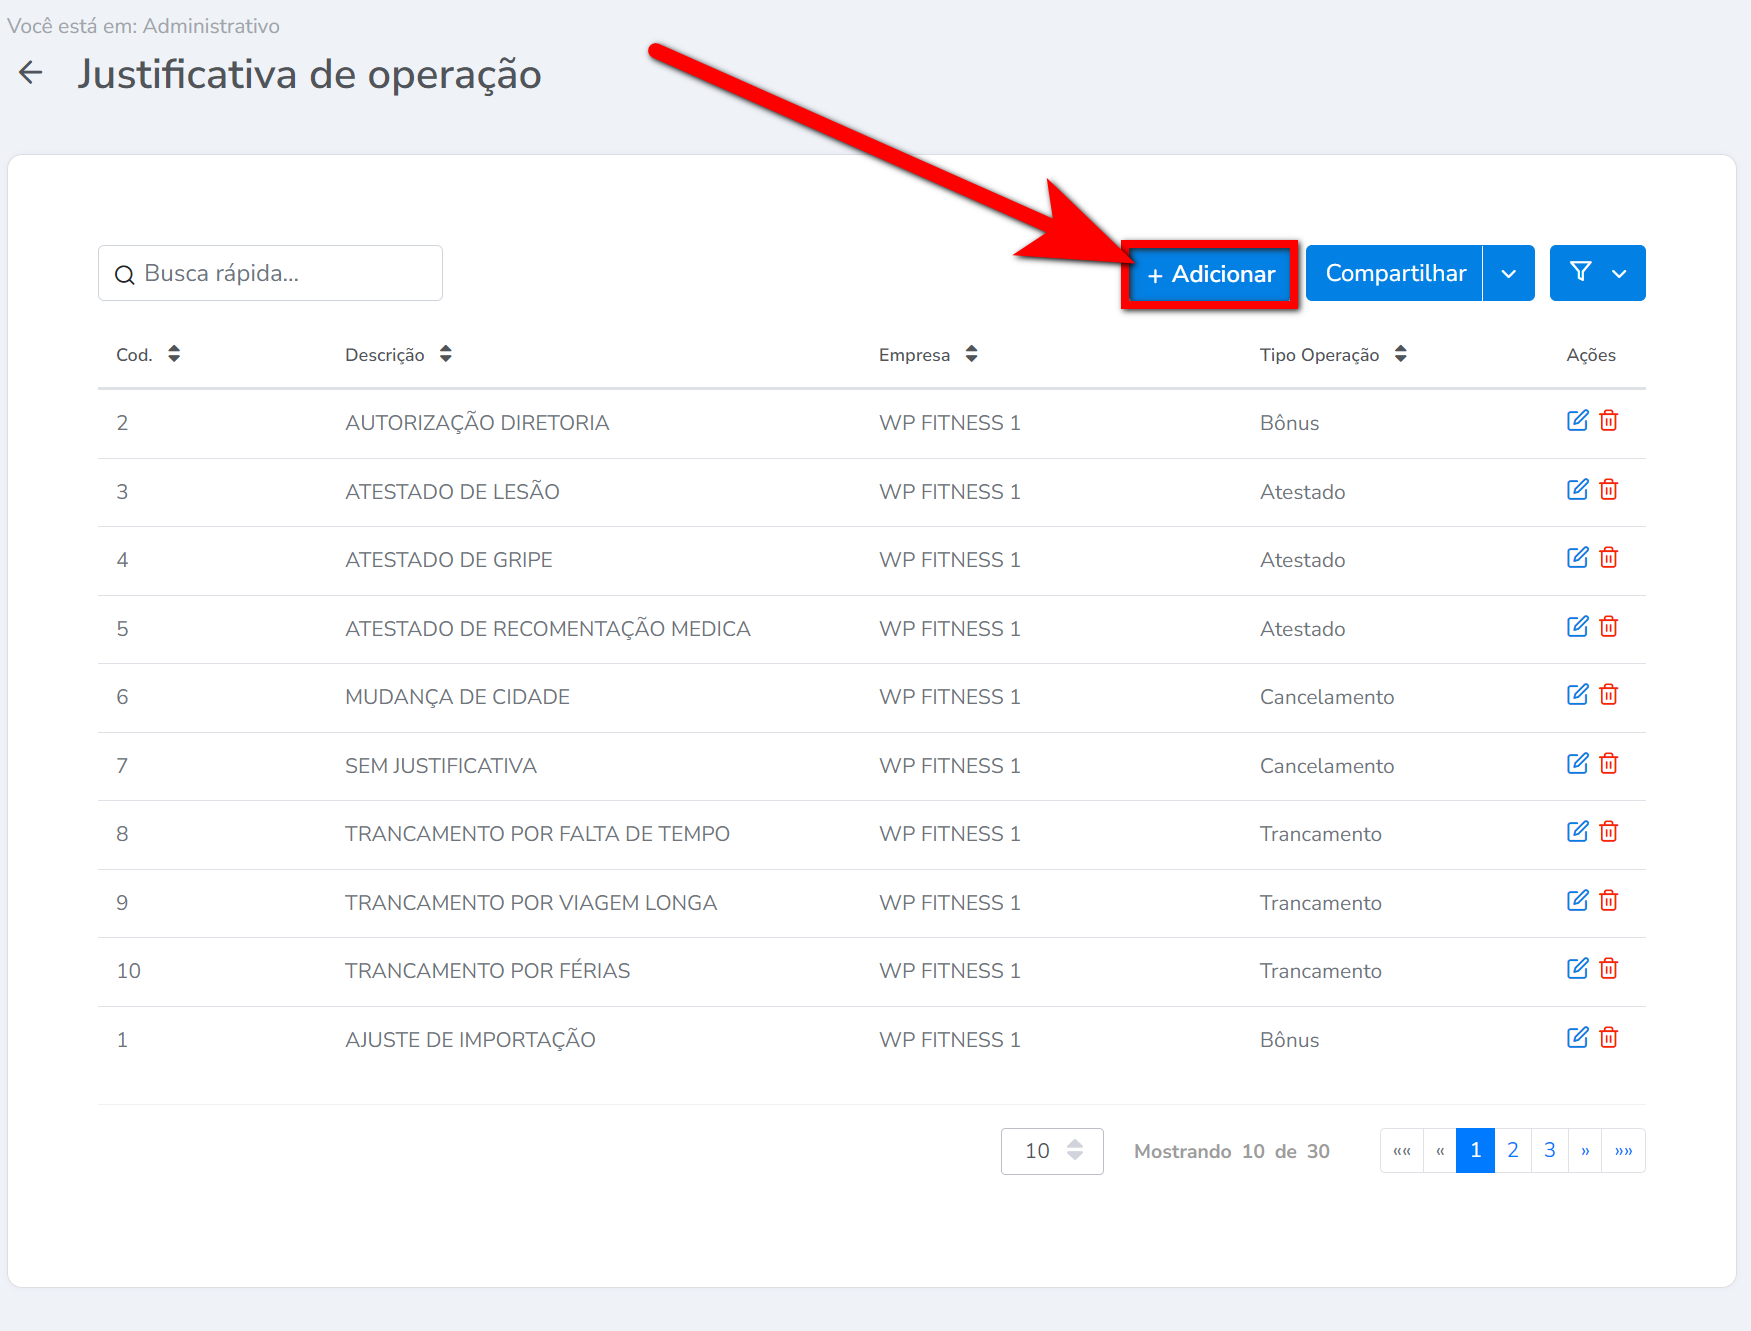
Task: Click the back arrow beside page title
Action: point(31,73)
